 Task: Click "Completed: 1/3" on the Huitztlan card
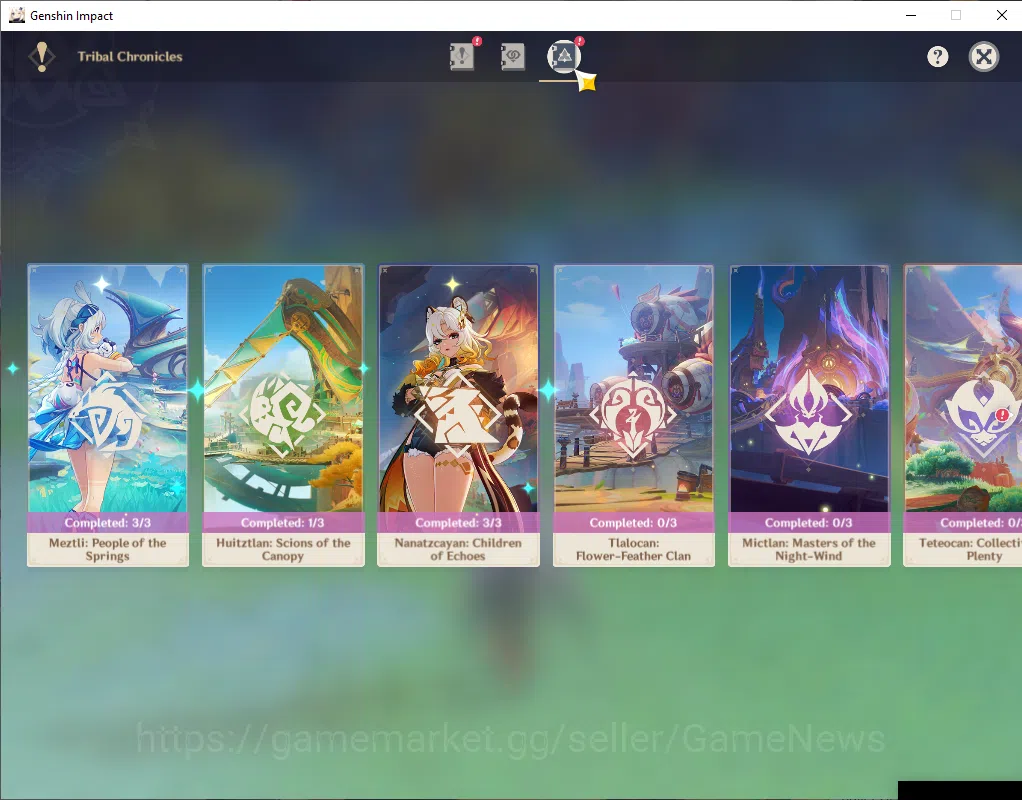point(283,523)
